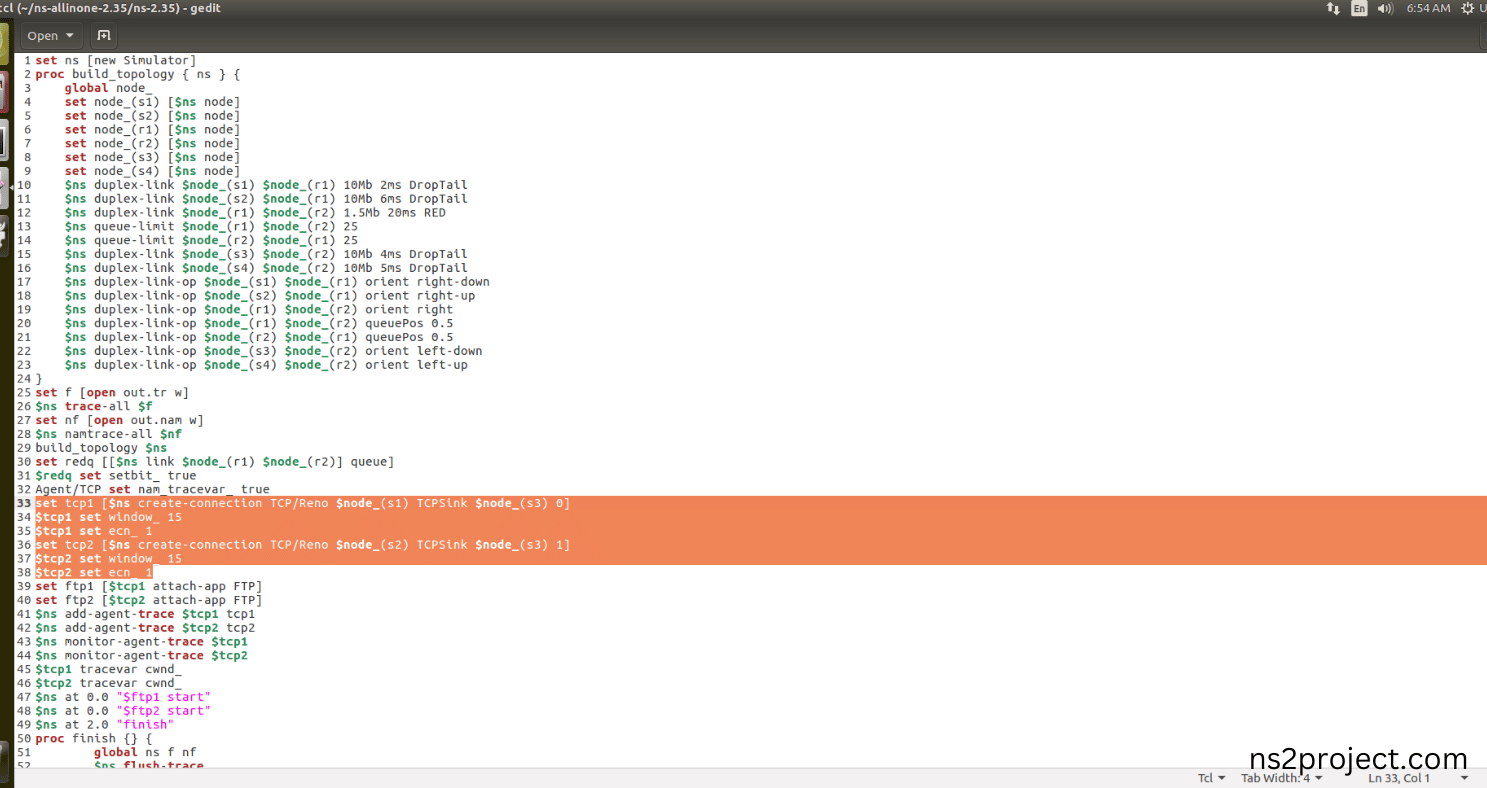1487x788 pixels.
Task: Open the sound volume indicator
Action: coord(1385,8)
